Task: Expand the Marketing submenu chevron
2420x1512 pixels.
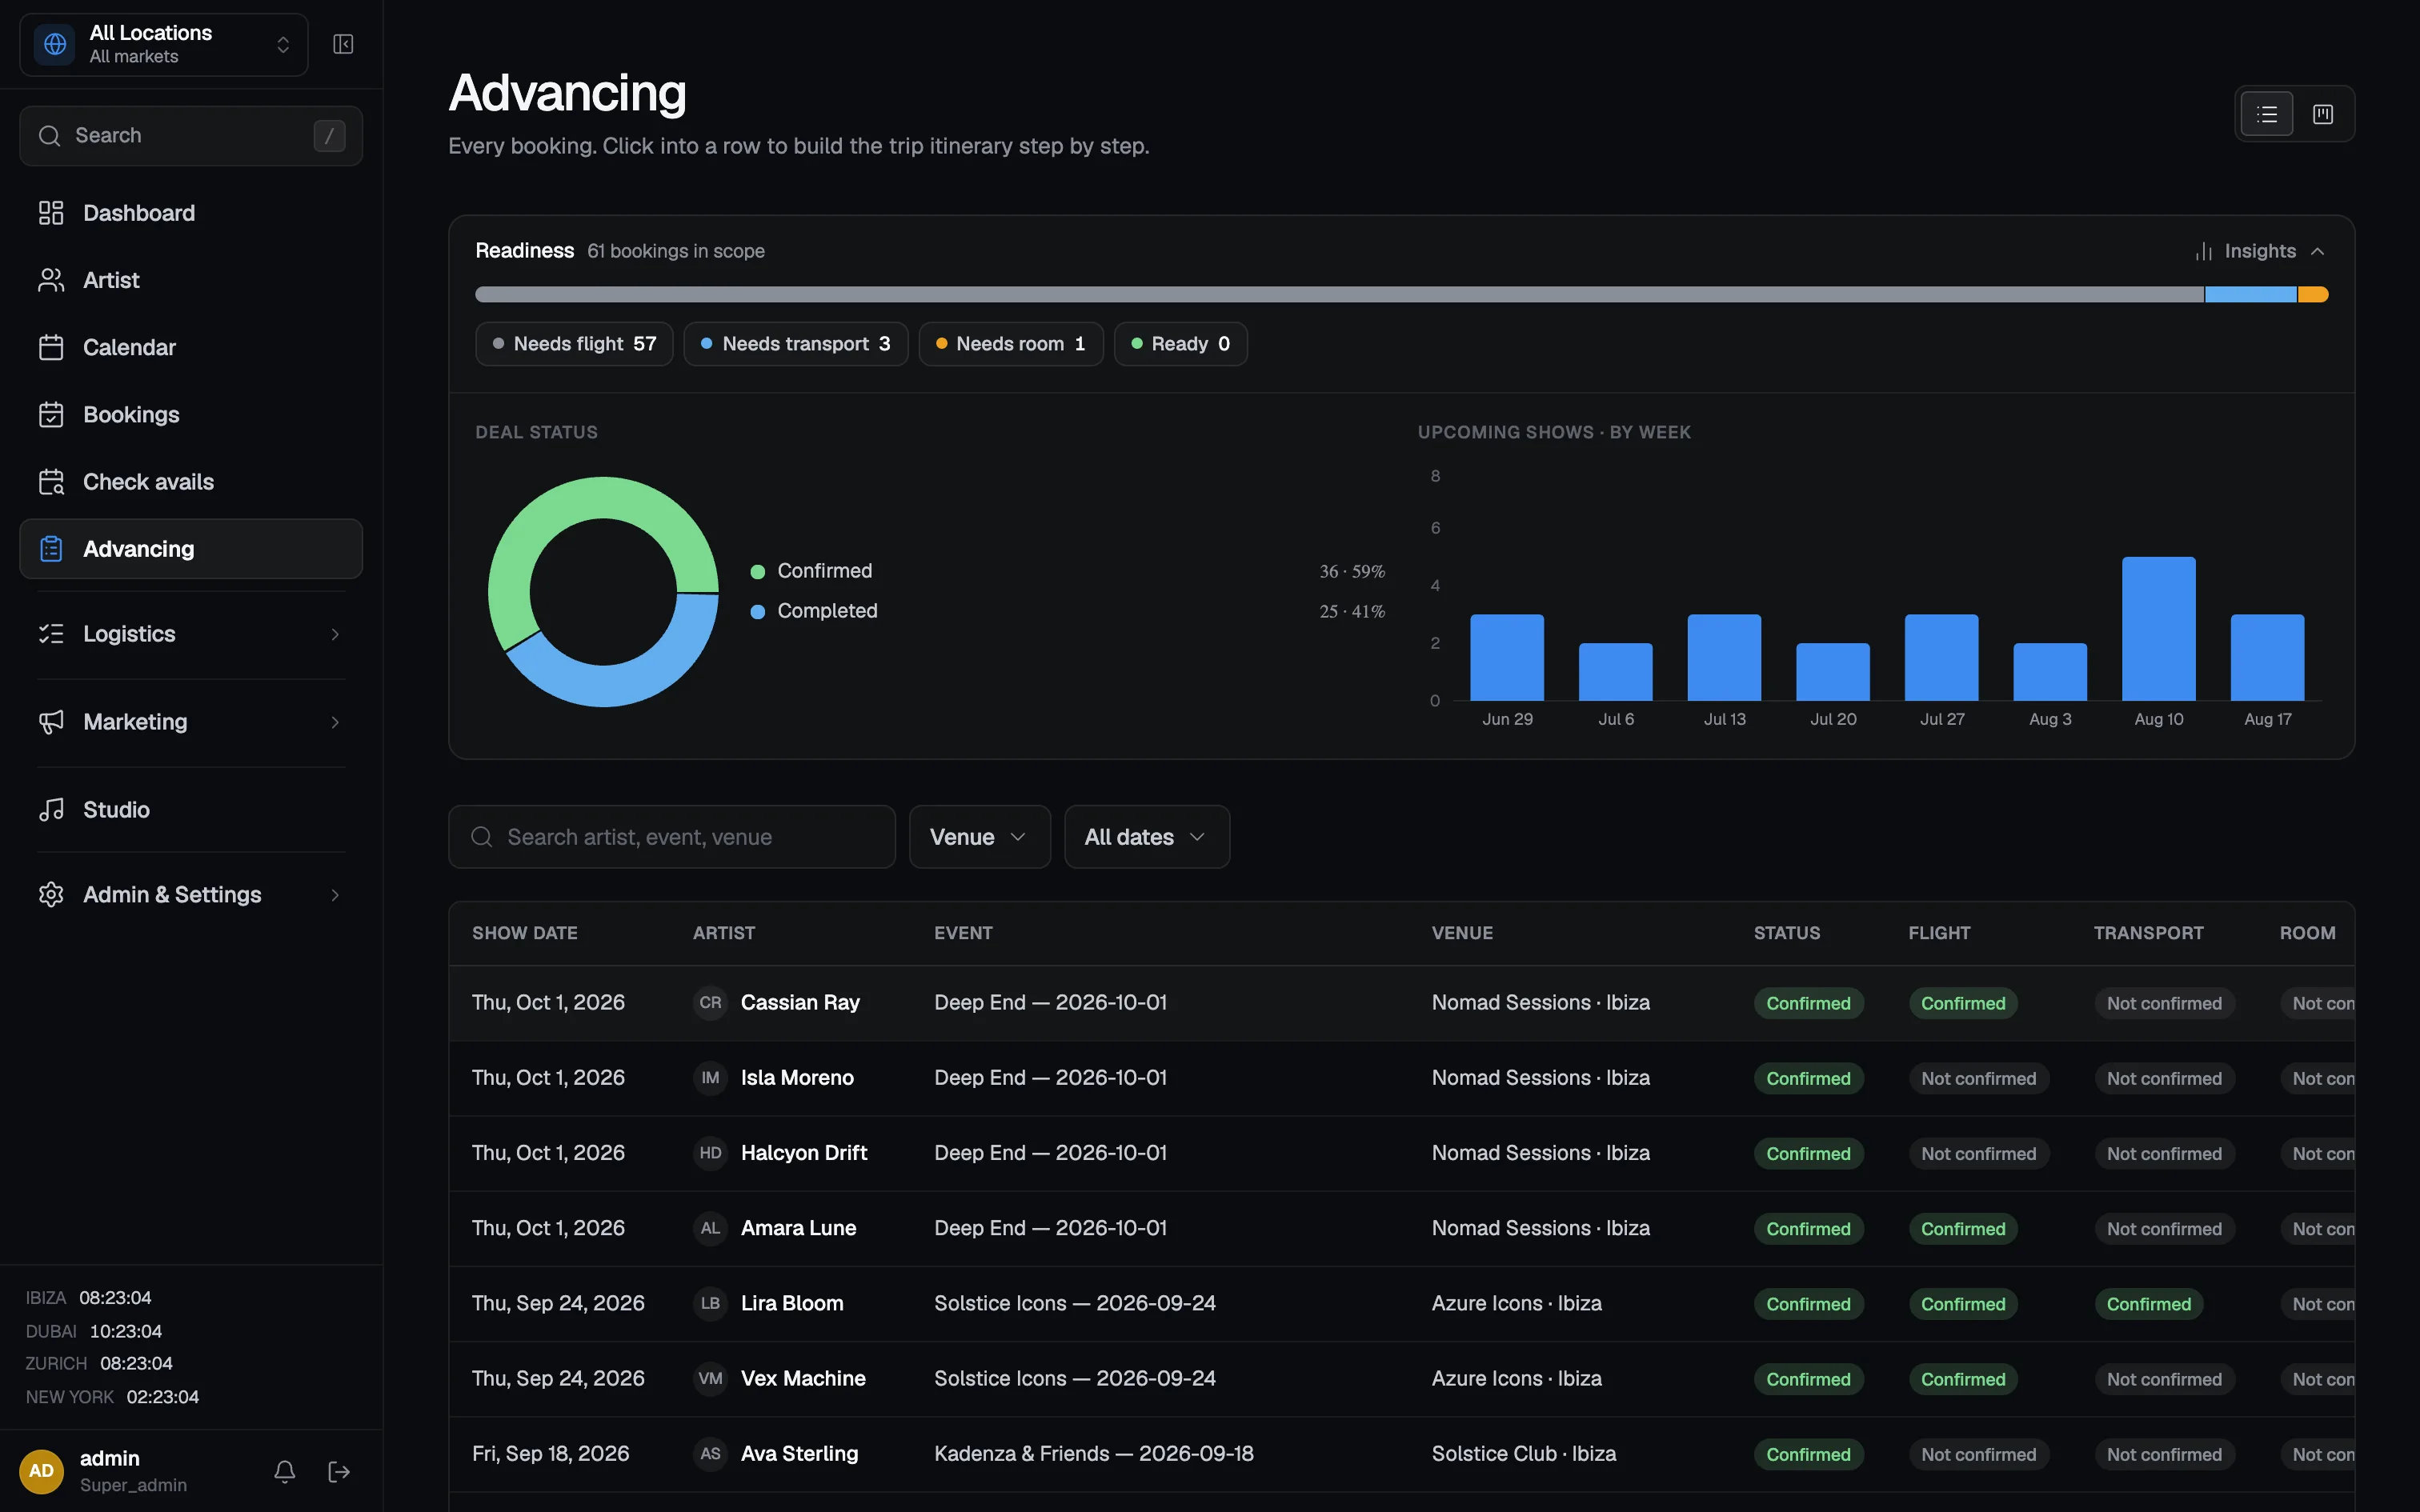Action: tap(335, 722)
